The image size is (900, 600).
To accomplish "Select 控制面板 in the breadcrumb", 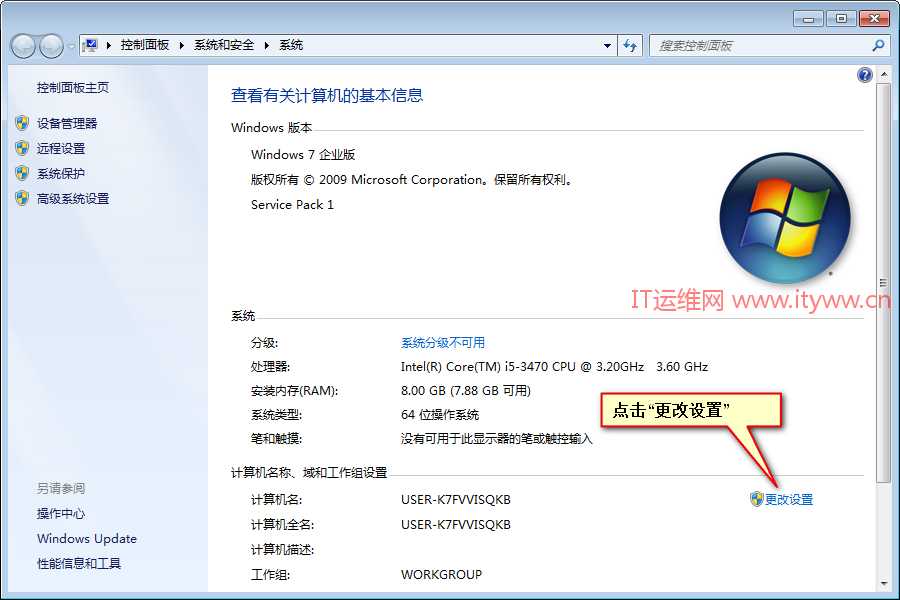I will pos(145,45).
